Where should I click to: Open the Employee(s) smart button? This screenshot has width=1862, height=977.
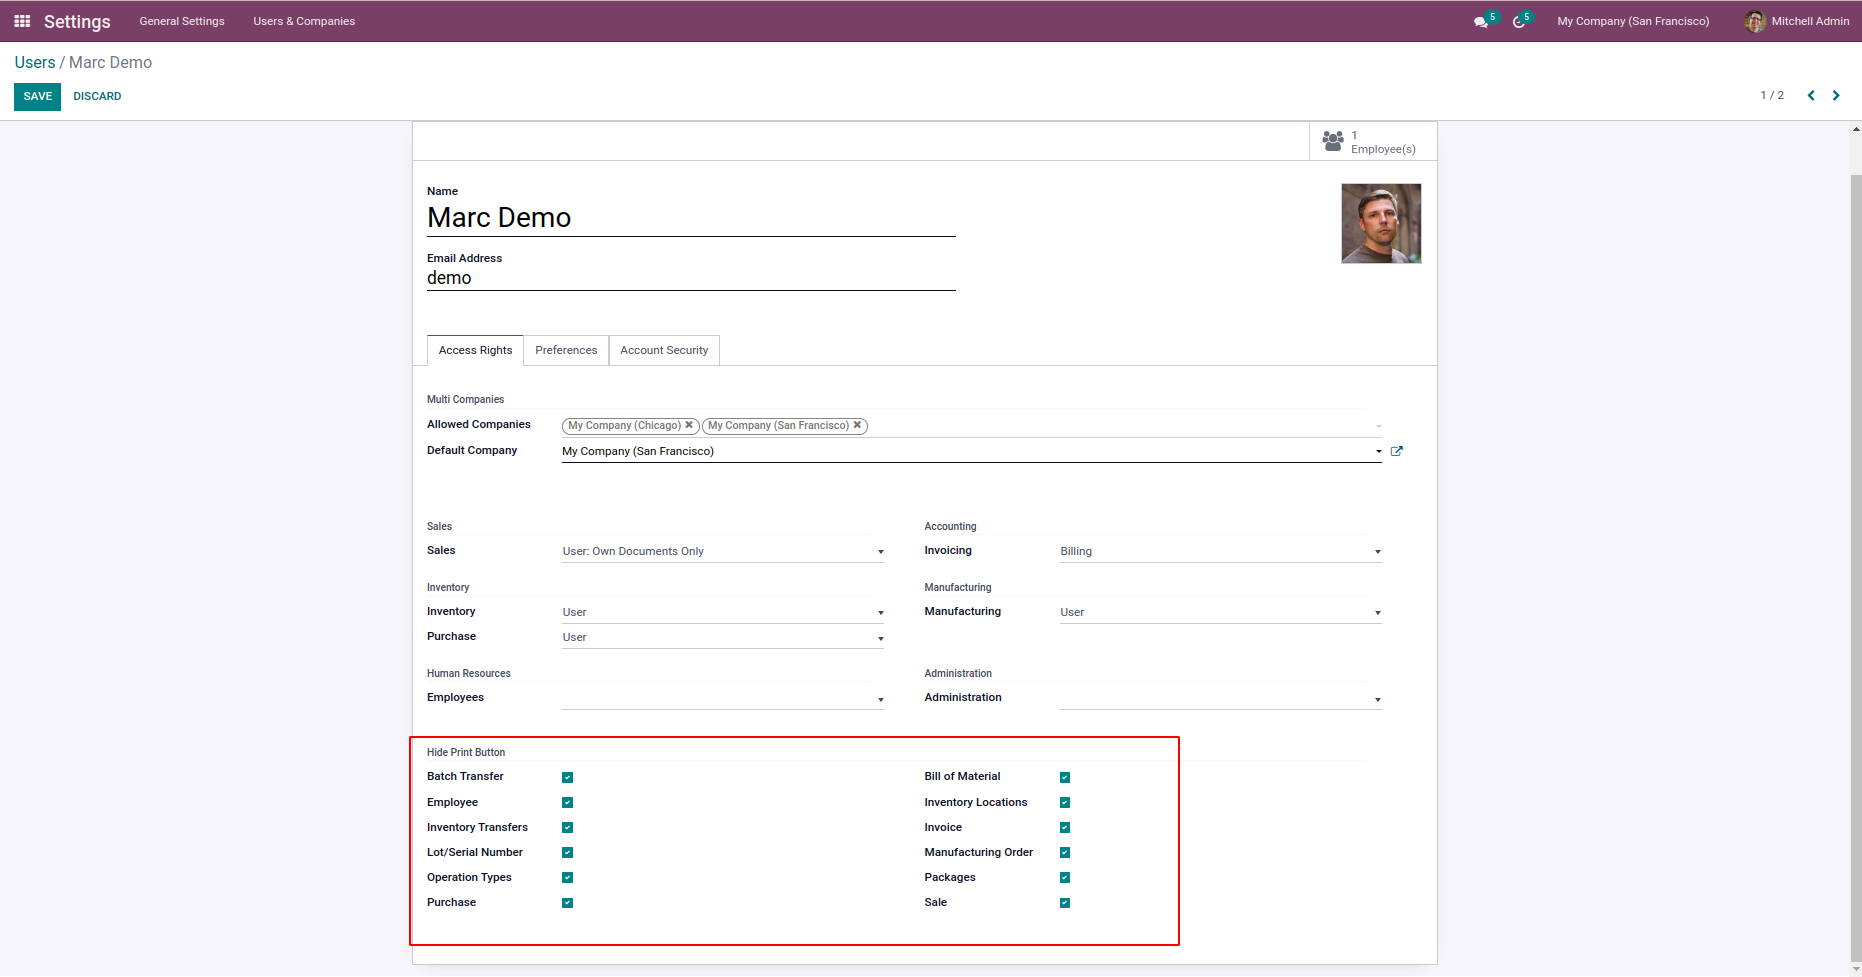[1372, 142]
